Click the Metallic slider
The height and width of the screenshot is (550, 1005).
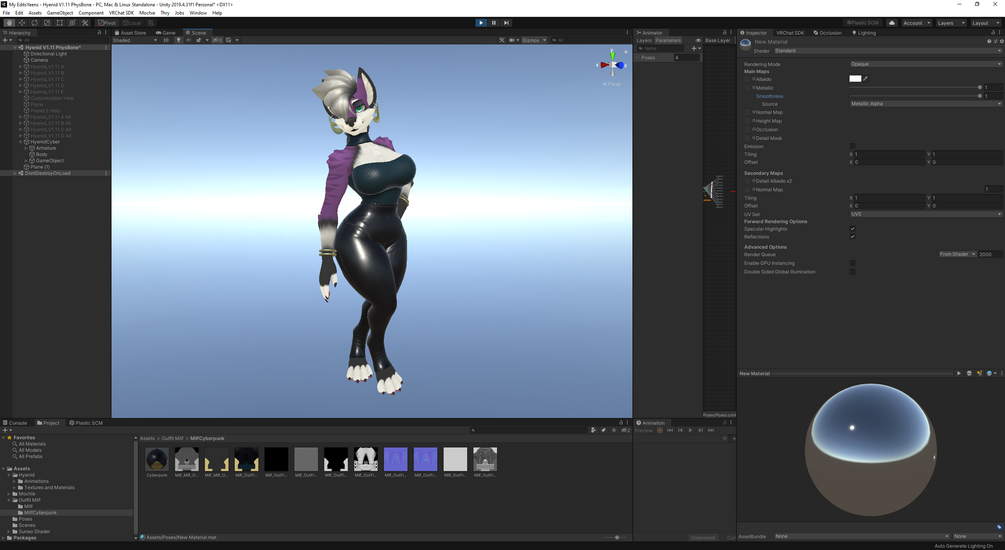tap(915, 87)
